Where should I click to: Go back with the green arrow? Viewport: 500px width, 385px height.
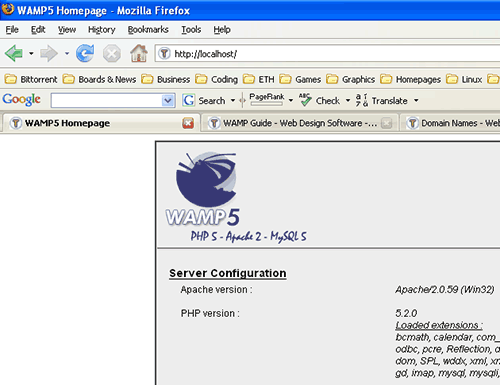coord(14,53)
